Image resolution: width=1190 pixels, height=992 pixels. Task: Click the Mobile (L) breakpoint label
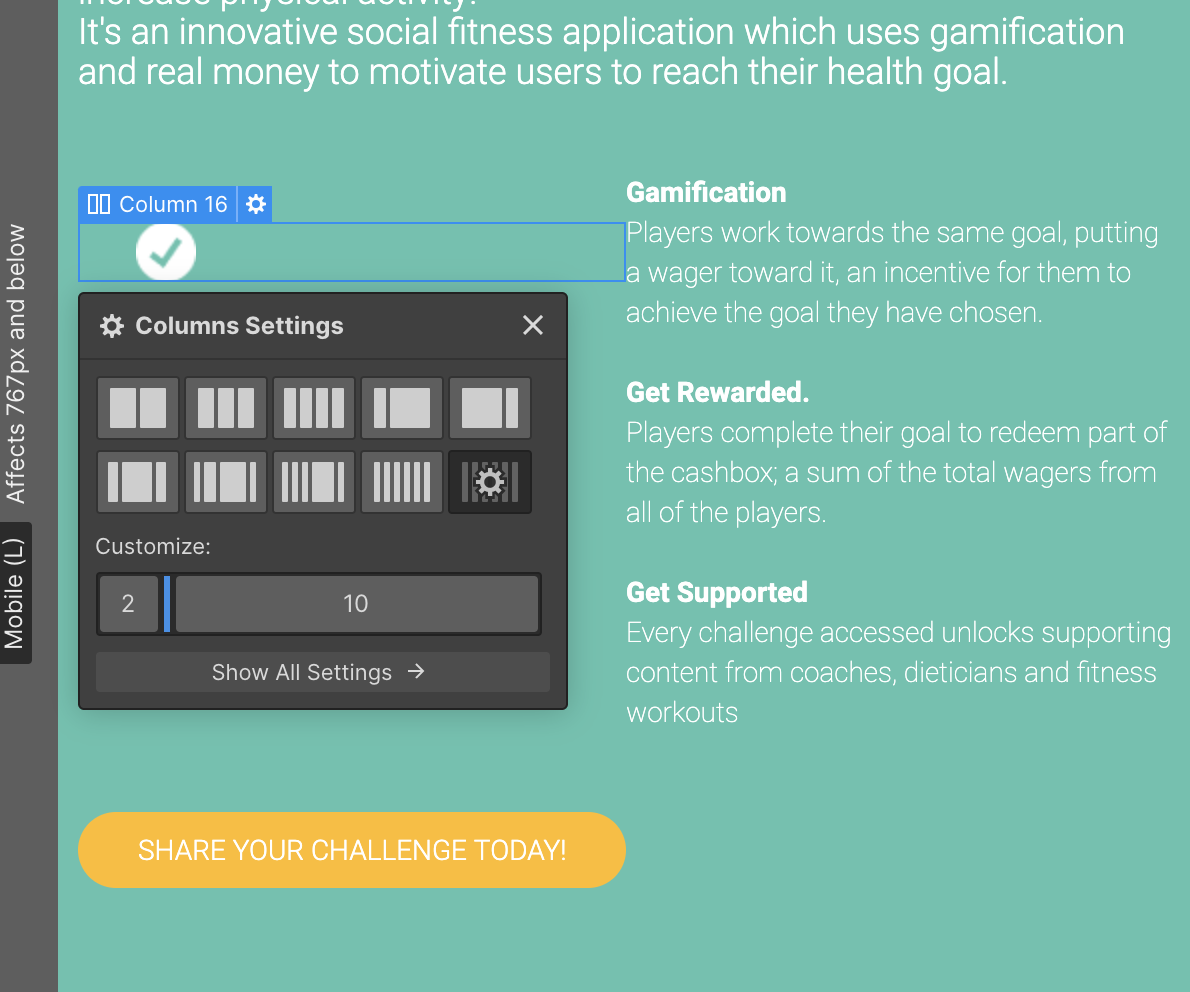coord(15,593)
